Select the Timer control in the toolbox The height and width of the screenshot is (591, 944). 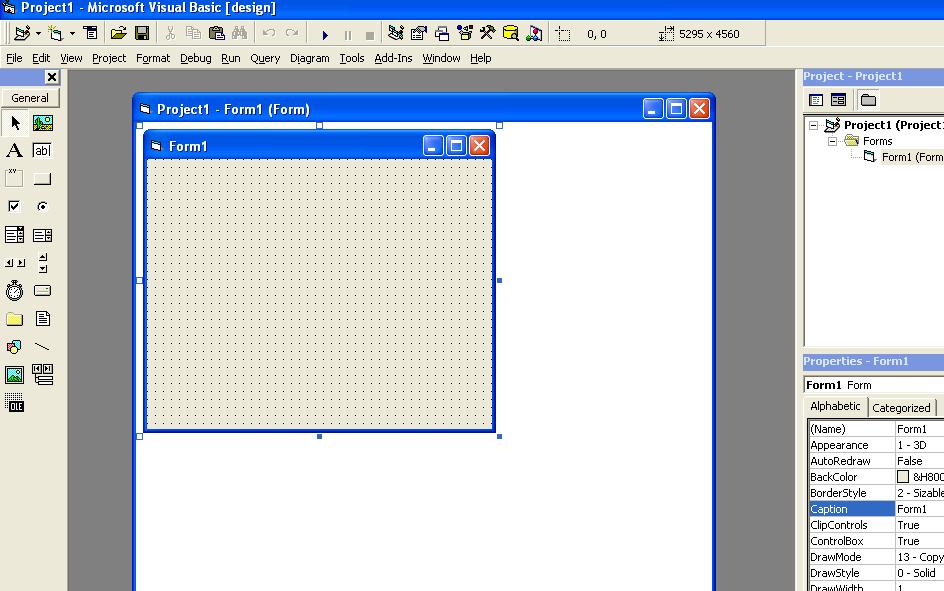click(x=15, y=290)
